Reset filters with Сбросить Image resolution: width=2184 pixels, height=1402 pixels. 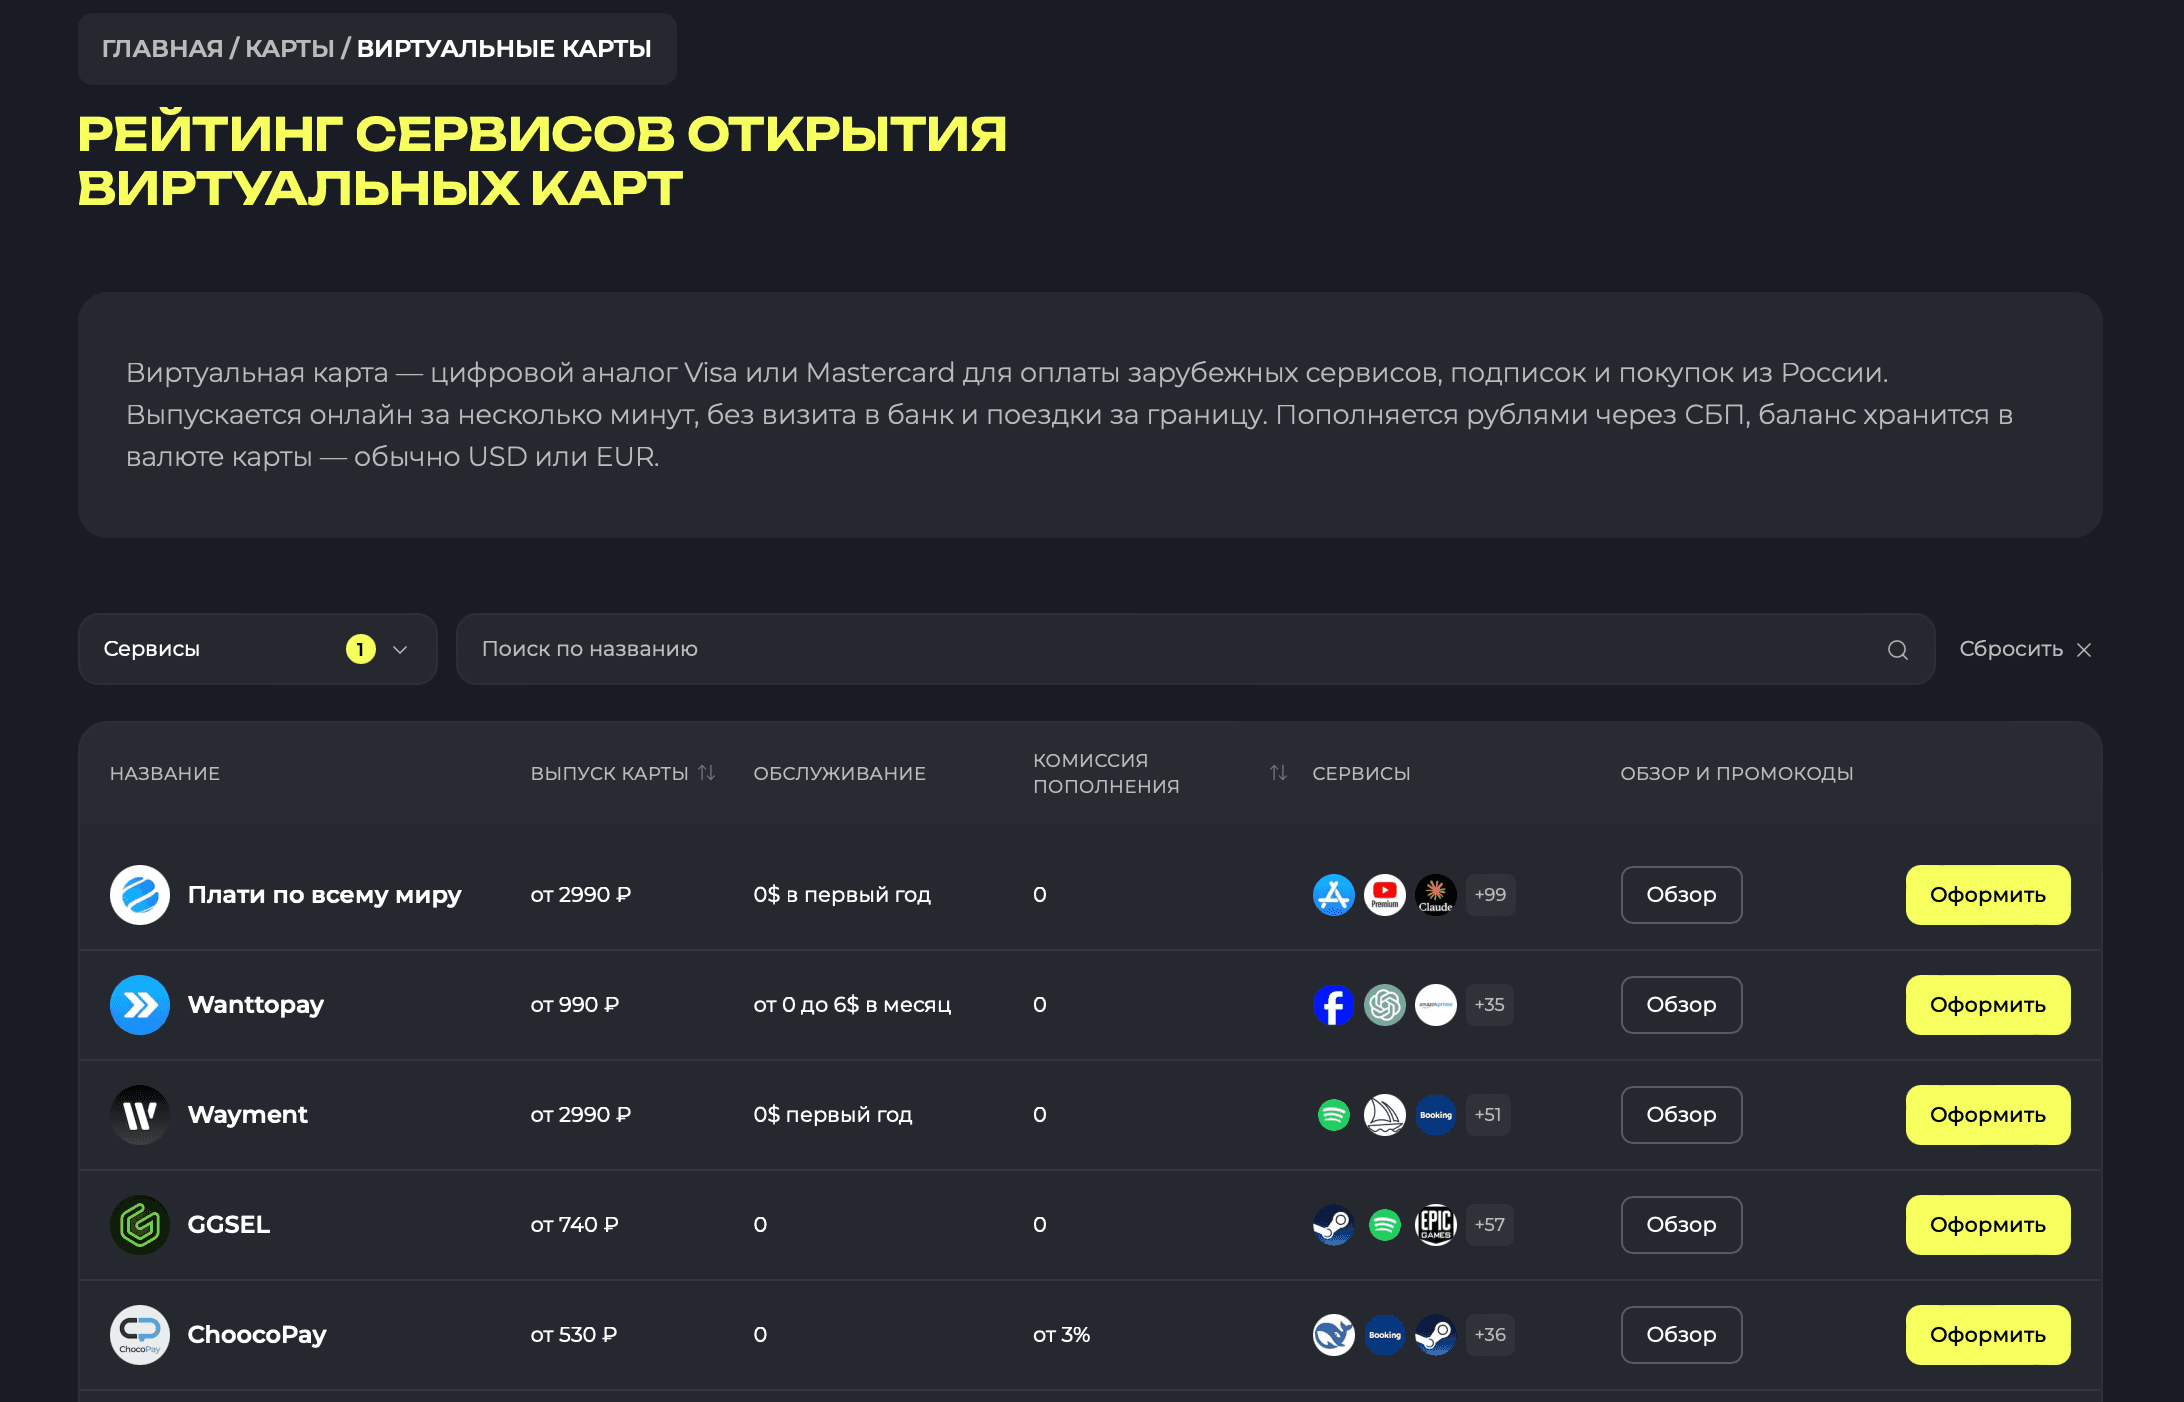tap(2025, 649)
